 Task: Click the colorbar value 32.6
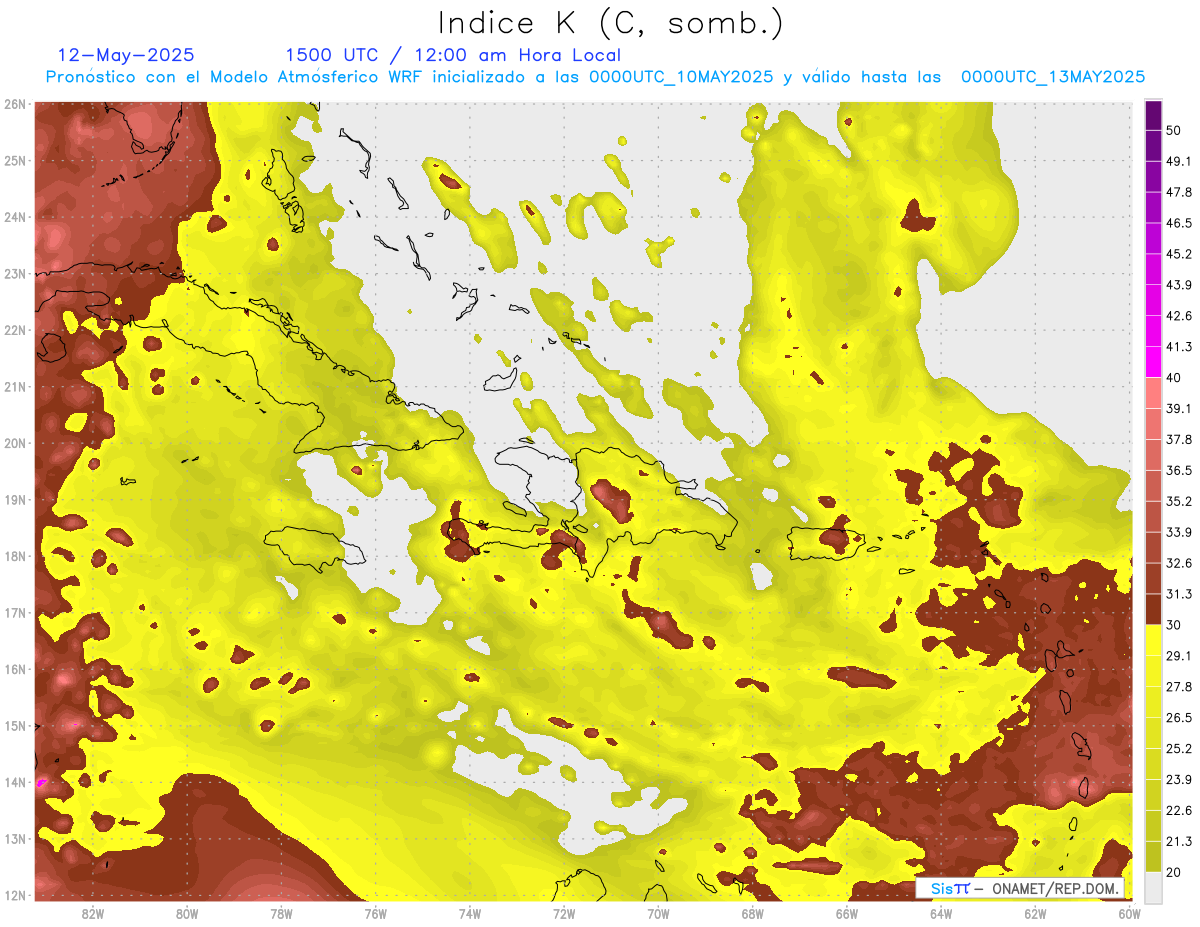click(x=1179, y=563)
